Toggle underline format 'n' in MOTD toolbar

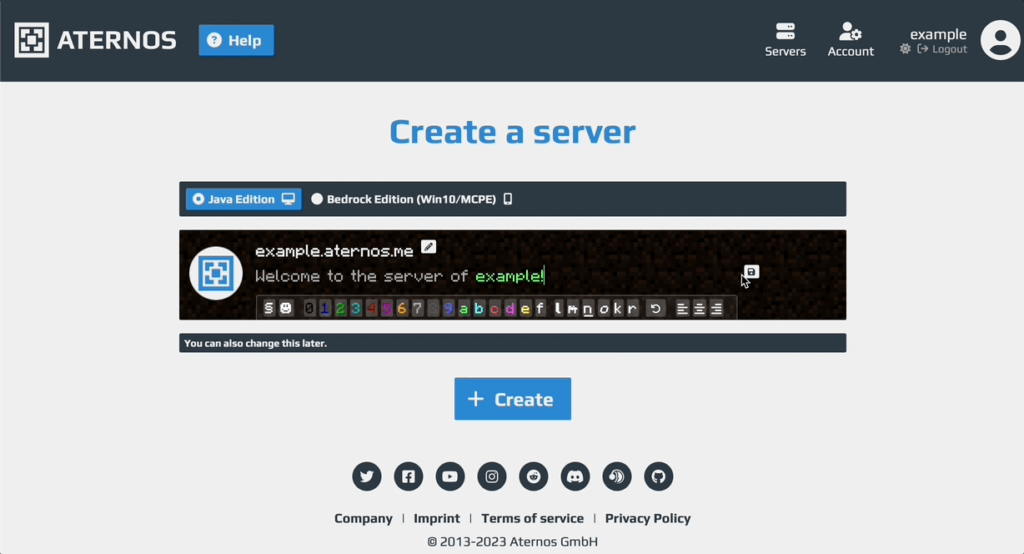(588, 308)
